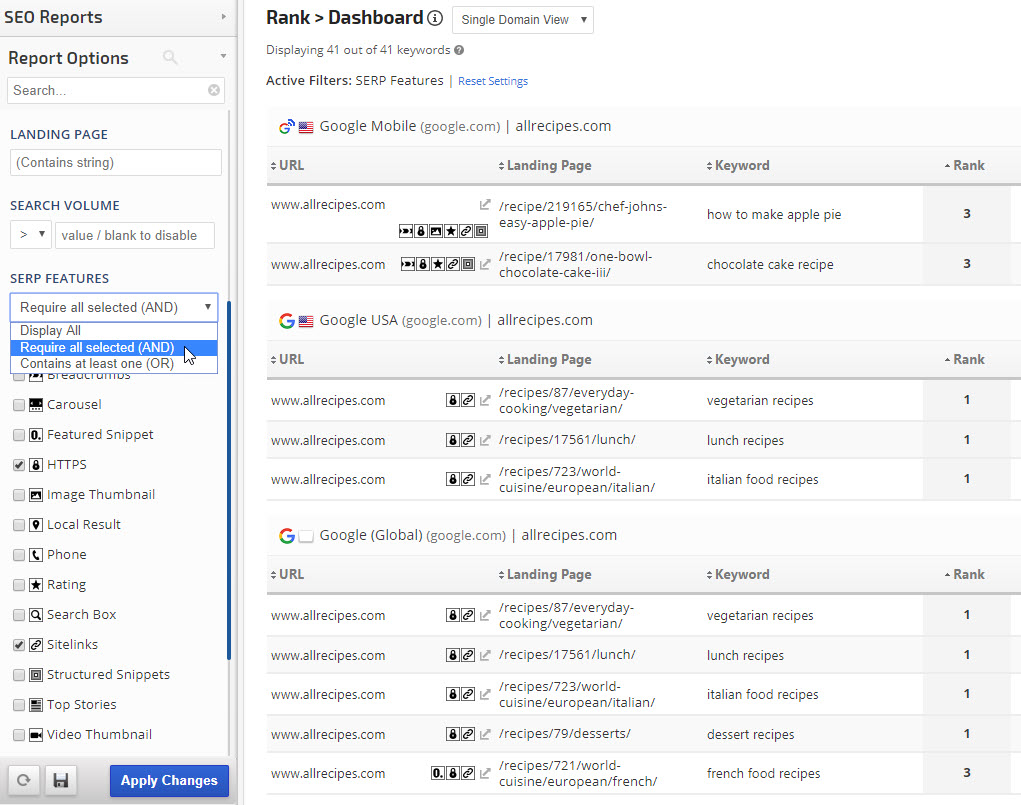Click the help icon after keywords count

pyautogui.click(x=459, y=50)
